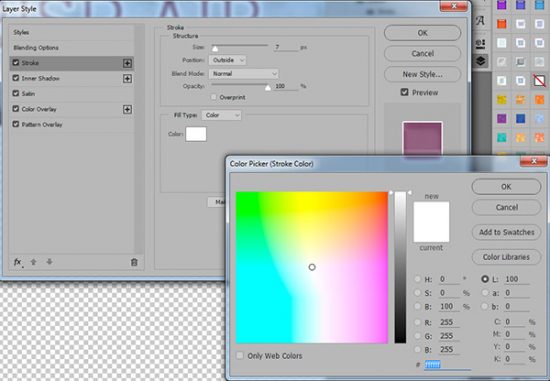Click Add to Swatches
Screen dimensions: 550x381
coord(506,232)
